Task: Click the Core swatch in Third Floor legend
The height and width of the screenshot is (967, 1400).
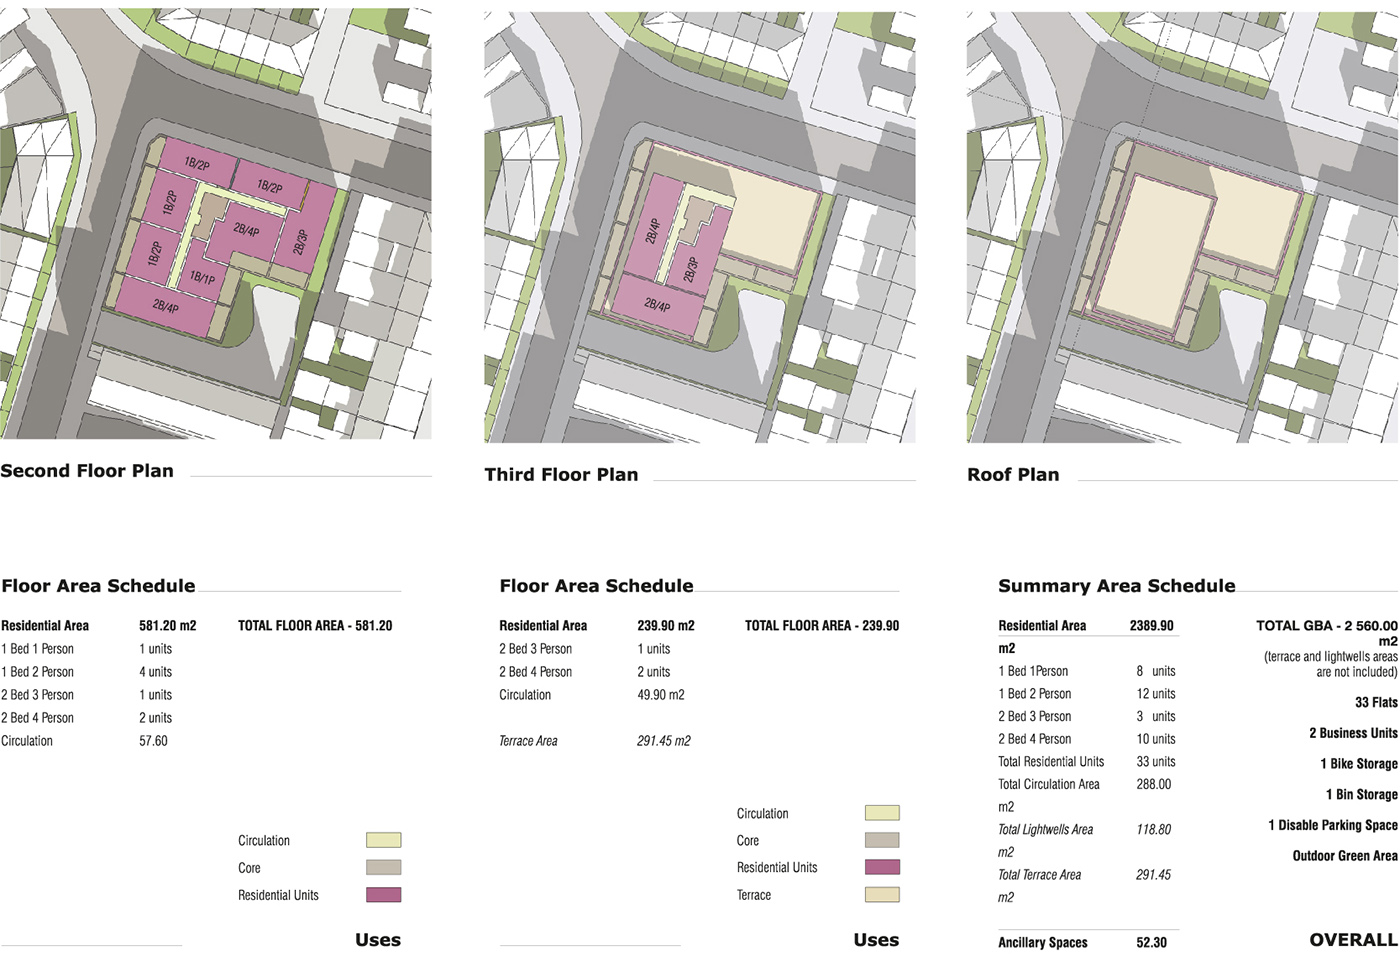Action: [x=881, y=840]
